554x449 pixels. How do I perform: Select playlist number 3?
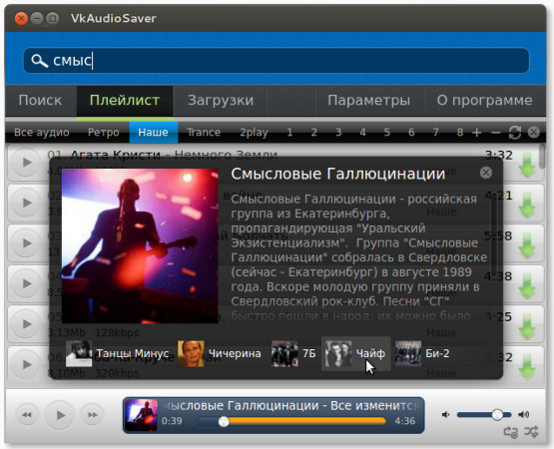point(338,132)
